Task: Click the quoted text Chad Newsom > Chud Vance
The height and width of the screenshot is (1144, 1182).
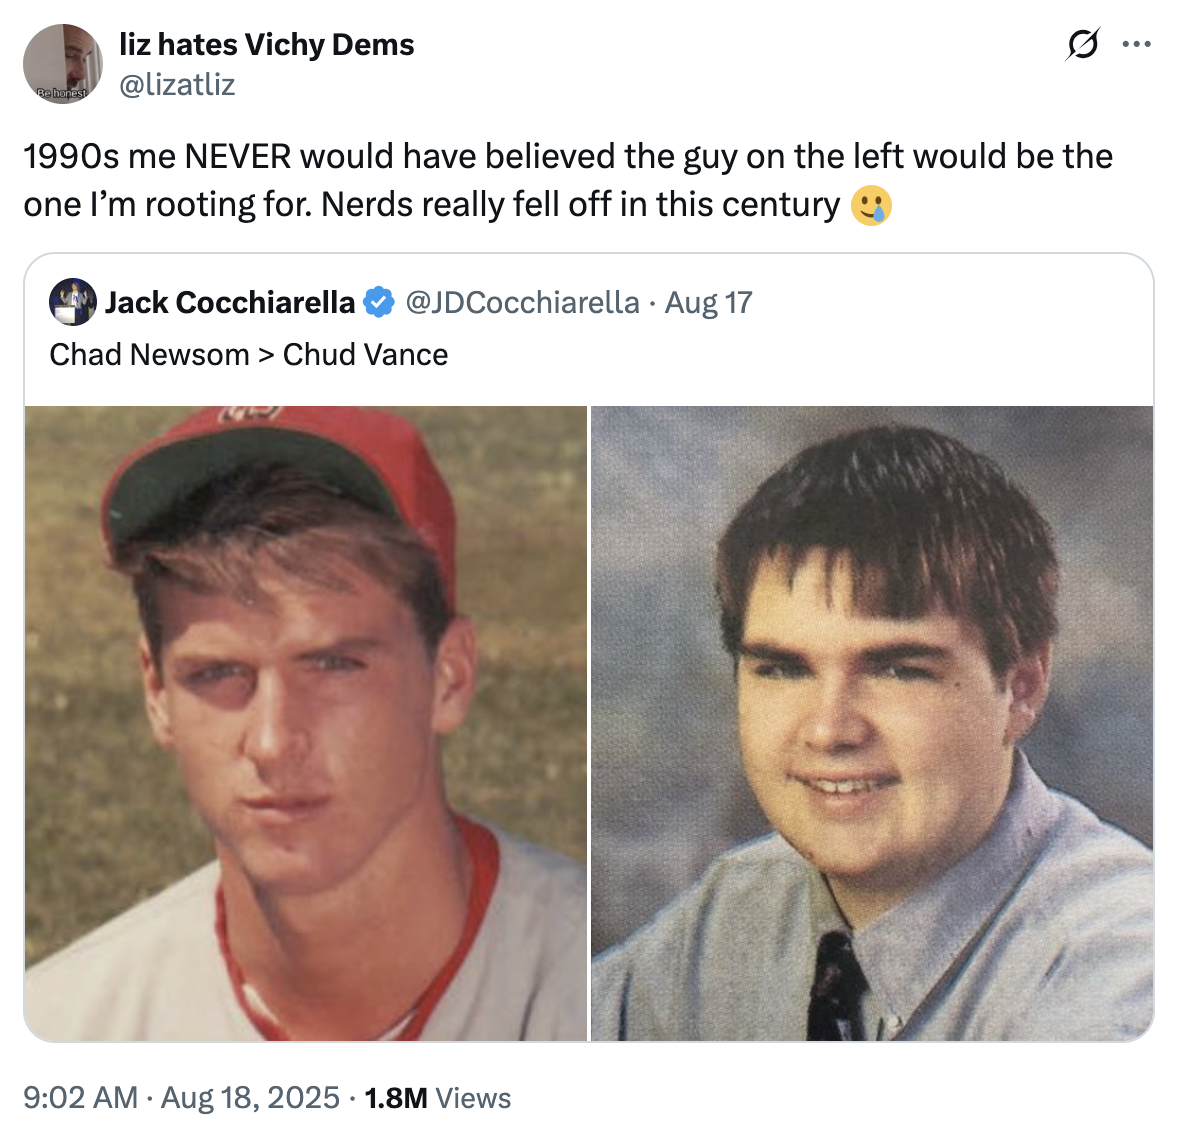Action: point(249,354)
